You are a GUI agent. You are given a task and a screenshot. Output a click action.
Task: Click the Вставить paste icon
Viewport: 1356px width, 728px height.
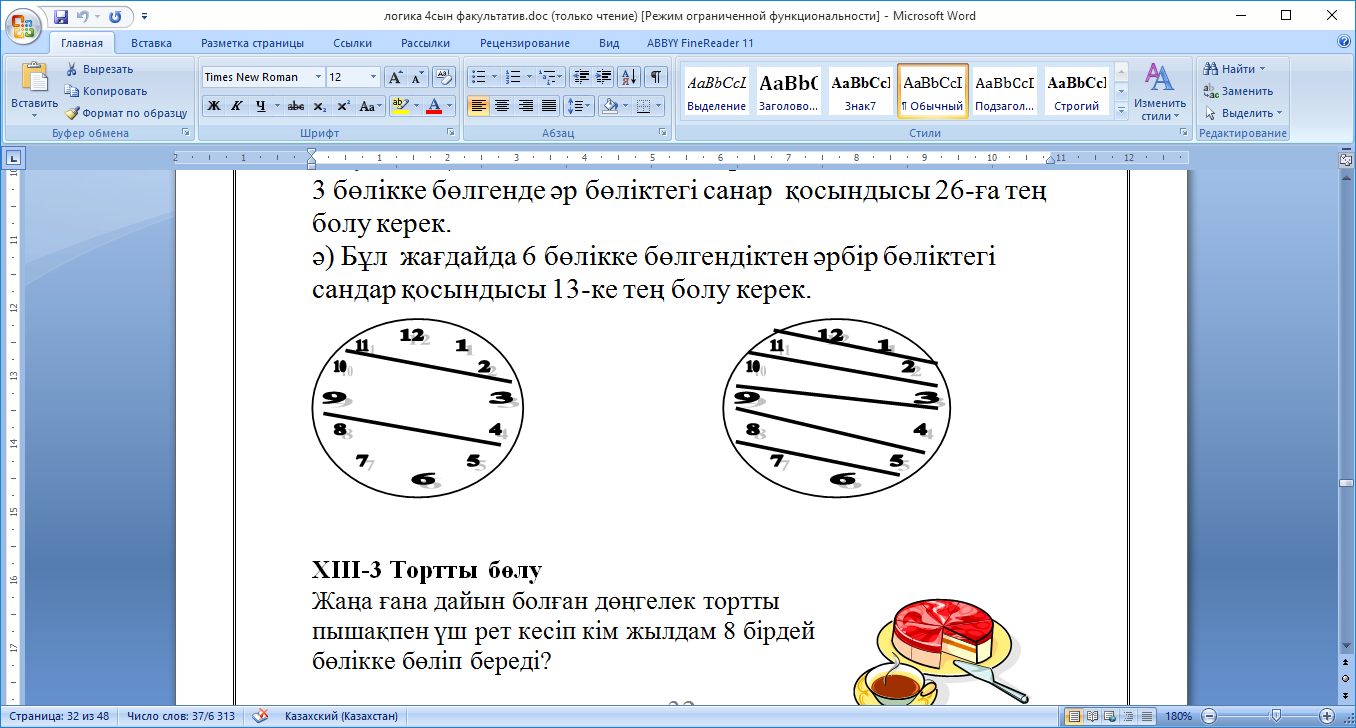tap(34, 78)
